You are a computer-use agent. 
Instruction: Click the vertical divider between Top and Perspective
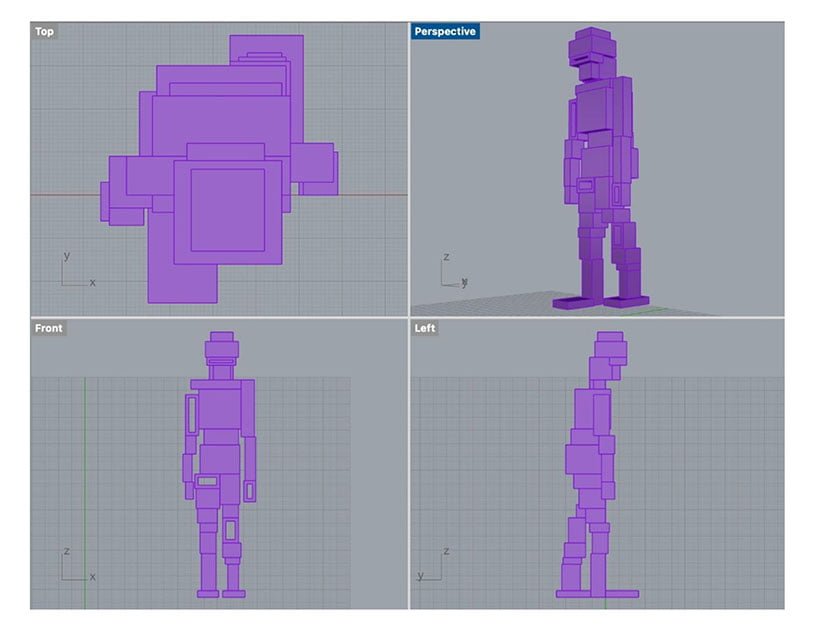coord(408,170)
